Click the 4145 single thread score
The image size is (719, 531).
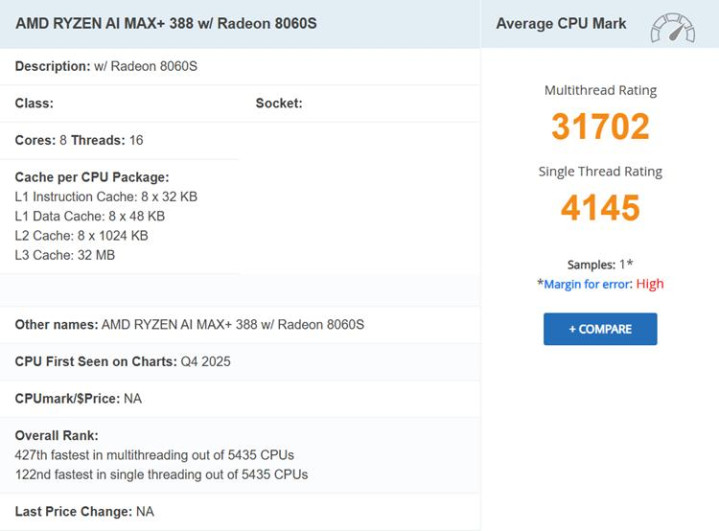click(x=600, y=208)
